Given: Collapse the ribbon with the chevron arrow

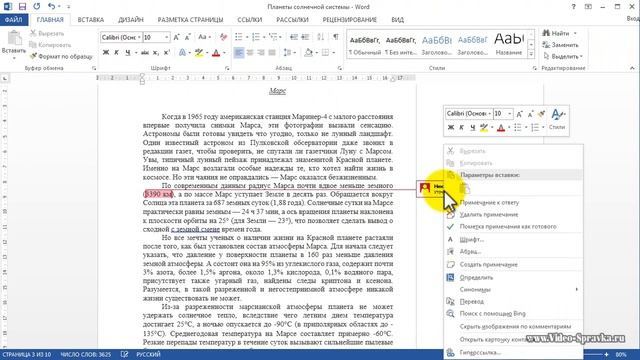Looking at the screenshot, I should coord(632,68).
